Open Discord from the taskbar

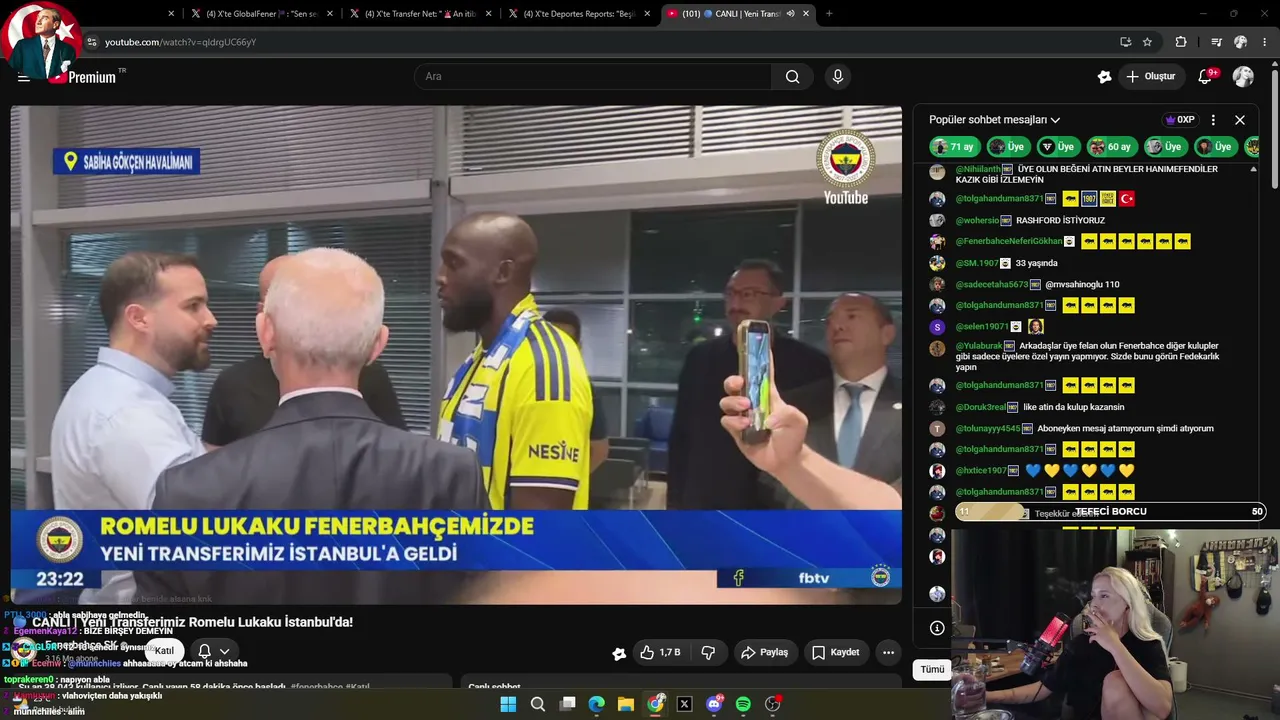coord(714,704)
